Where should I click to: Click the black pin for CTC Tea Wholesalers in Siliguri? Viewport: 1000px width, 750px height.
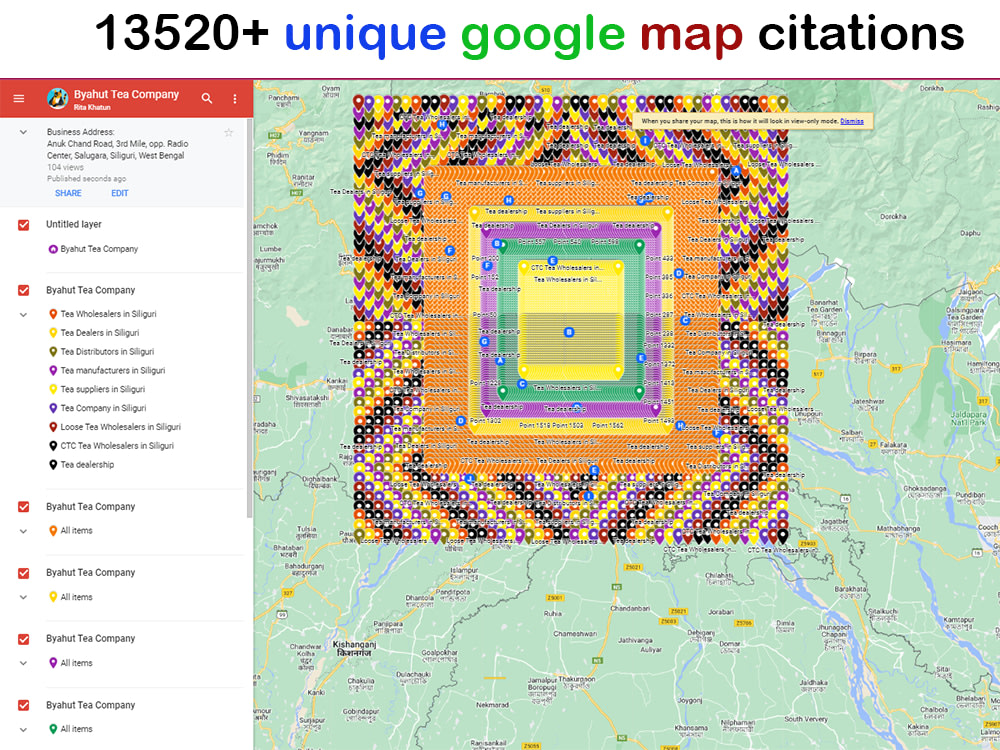point(54,445)
